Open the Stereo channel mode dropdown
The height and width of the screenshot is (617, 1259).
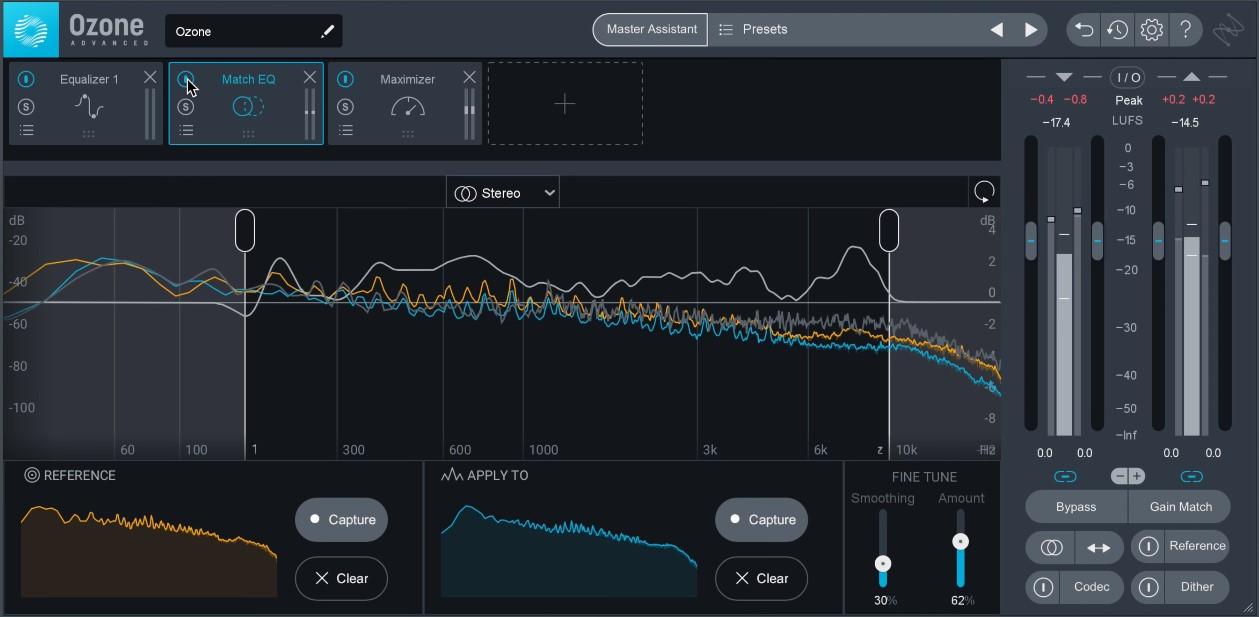point(503,193)
